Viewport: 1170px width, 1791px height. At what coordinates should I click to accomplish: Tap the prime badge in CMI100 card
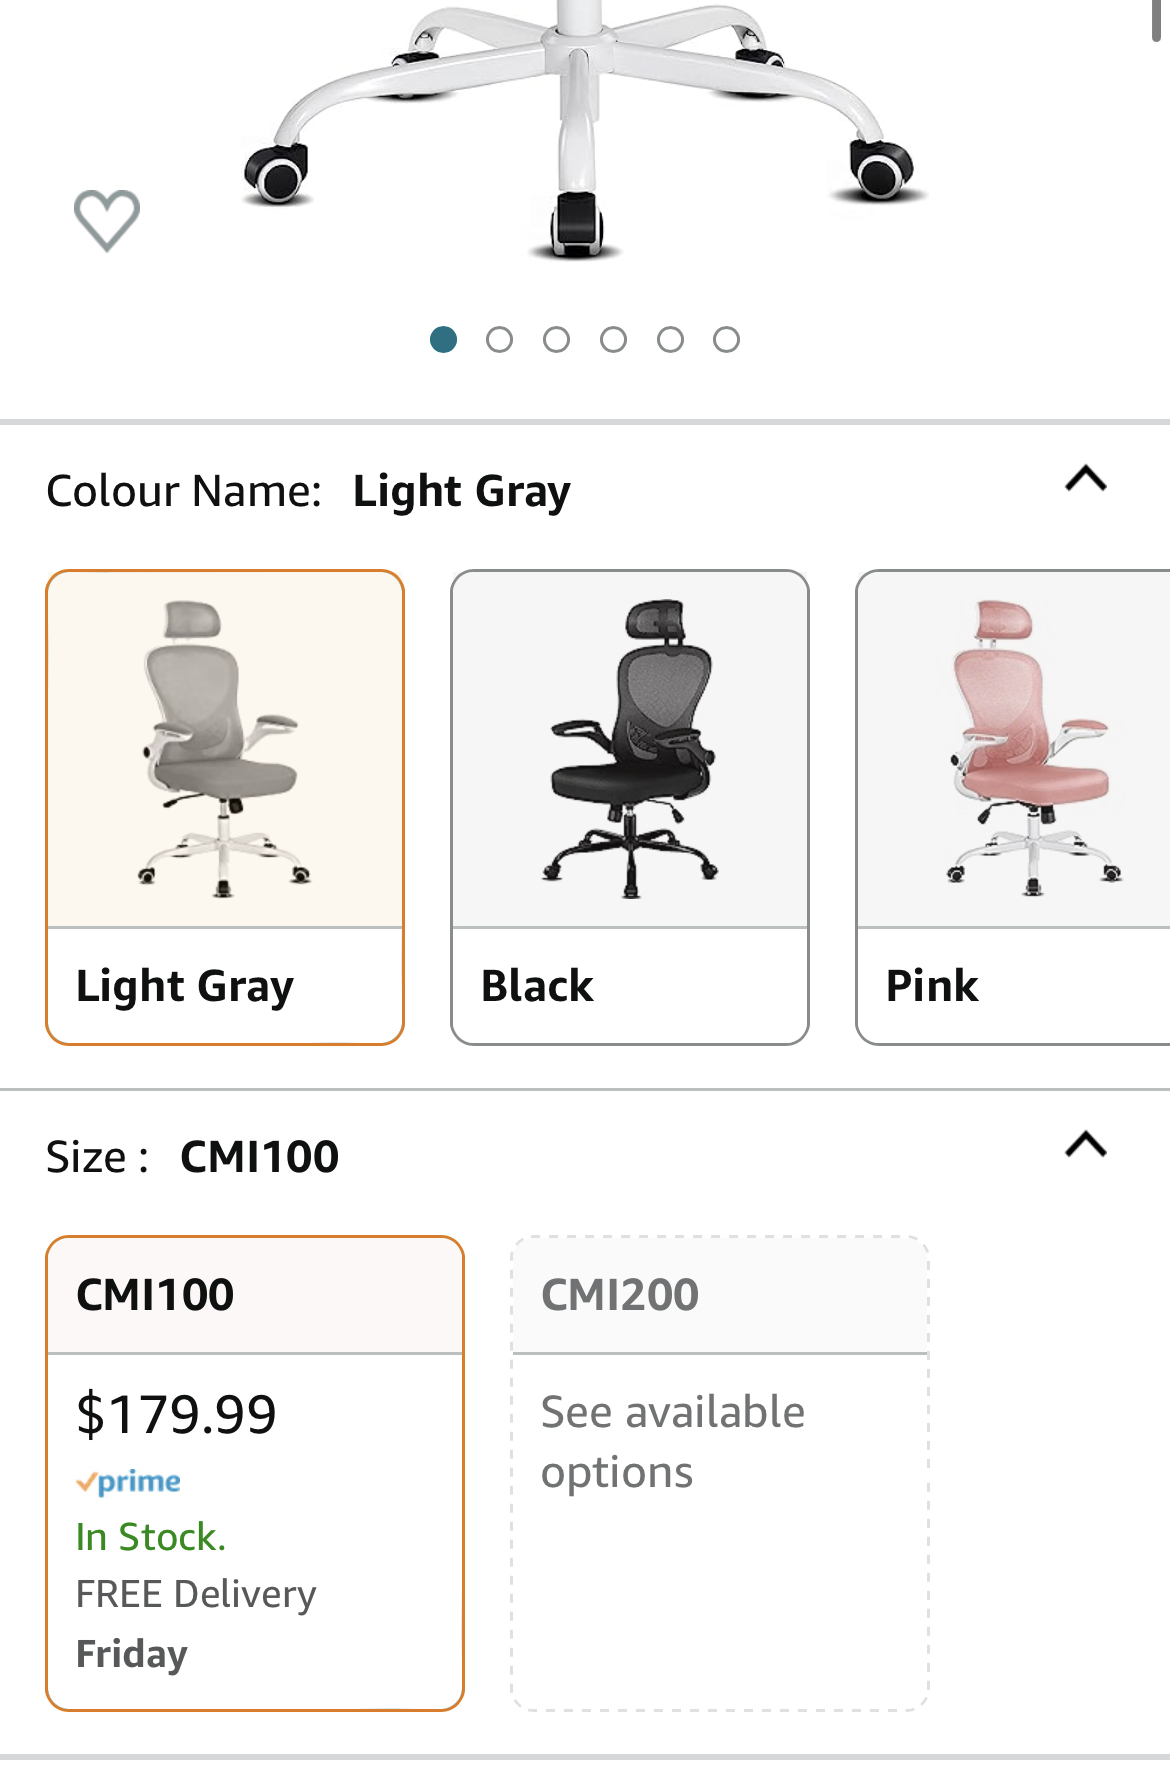tap(129, 1481)
